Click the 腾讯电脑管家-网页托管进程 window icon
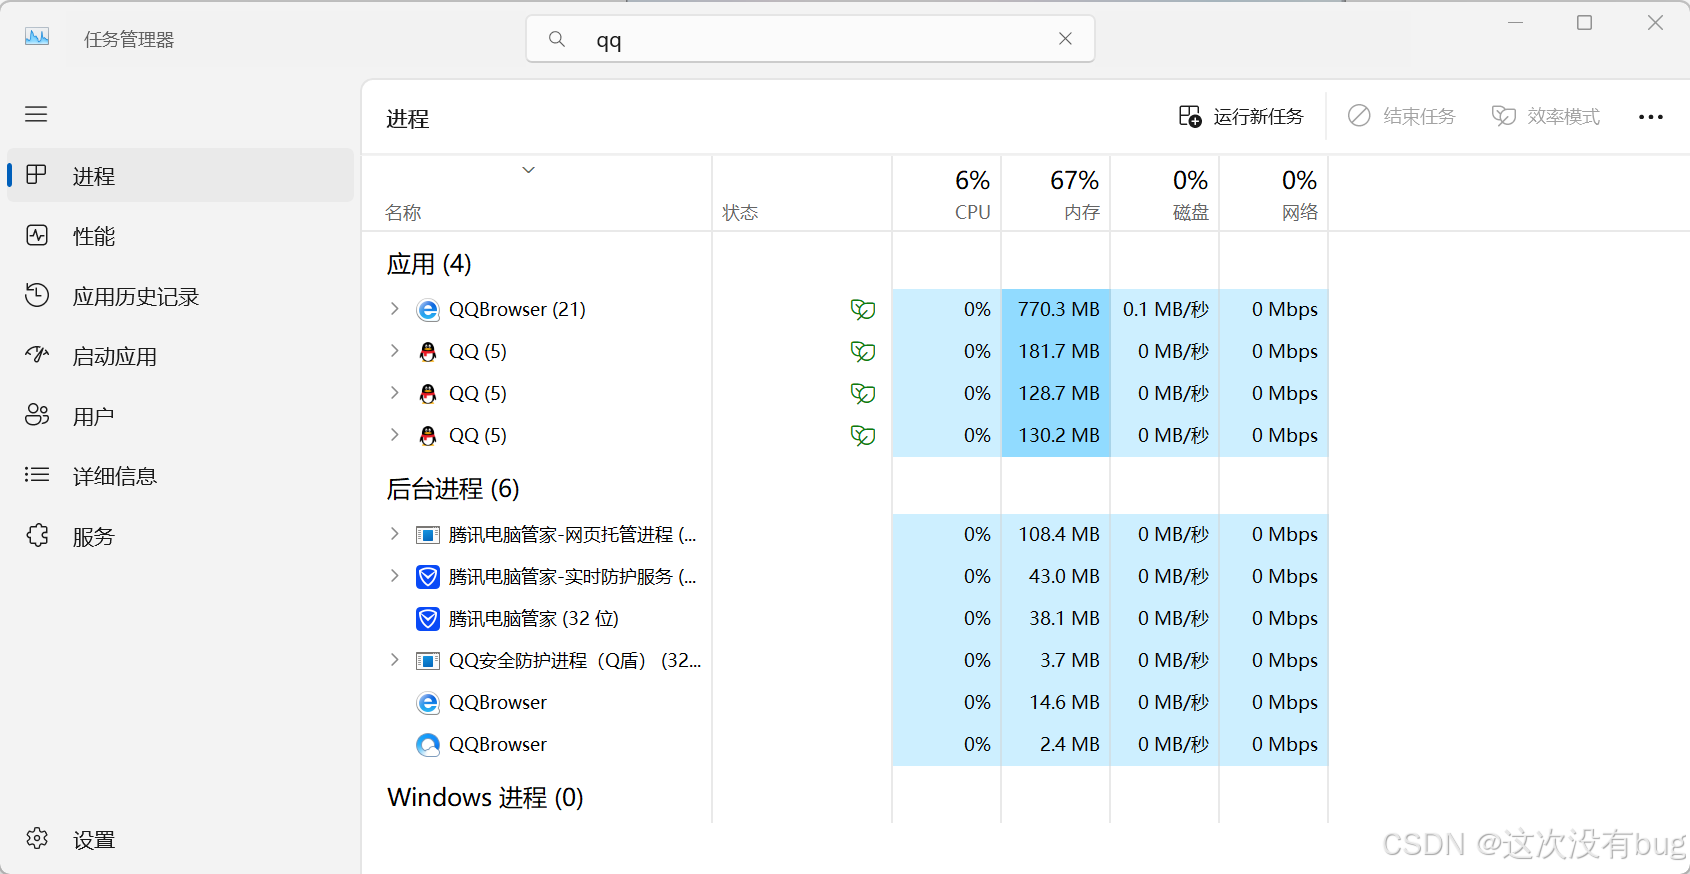This screenshot has height=874, width=1690. (428, 535)
